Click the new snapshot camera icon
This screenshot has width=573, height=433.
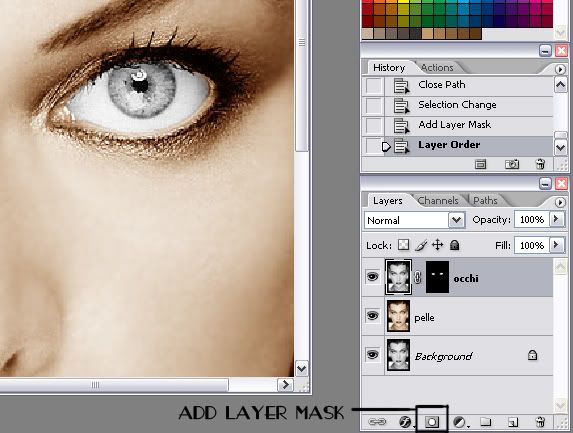512,164
